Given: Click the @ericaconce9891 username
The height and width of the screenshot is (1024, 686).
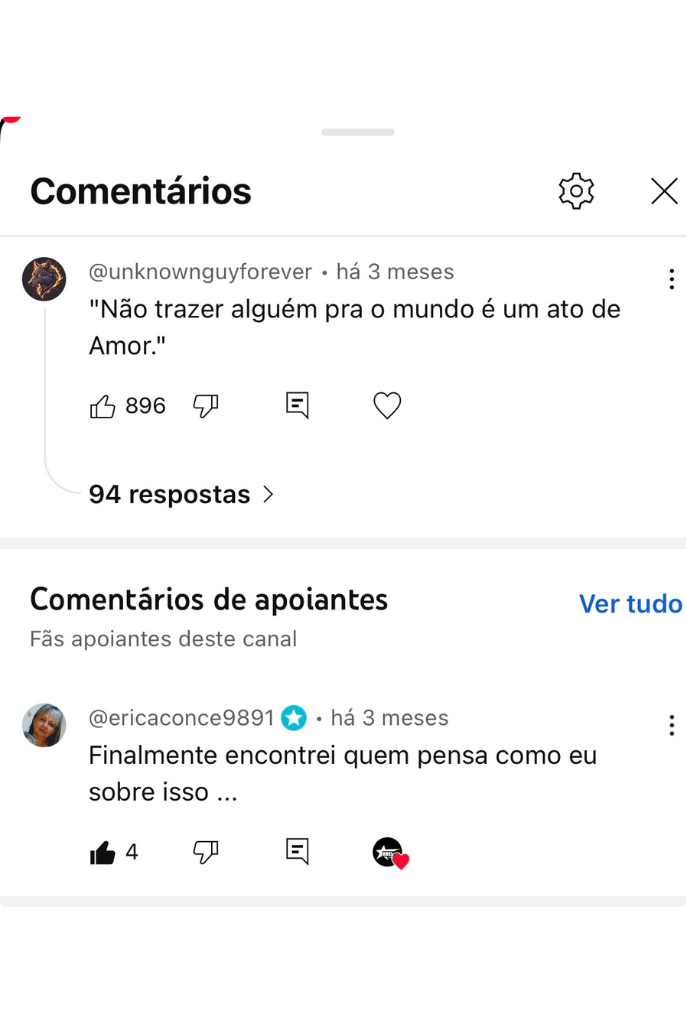Looking at the screenshot, I should coord(181,718).
